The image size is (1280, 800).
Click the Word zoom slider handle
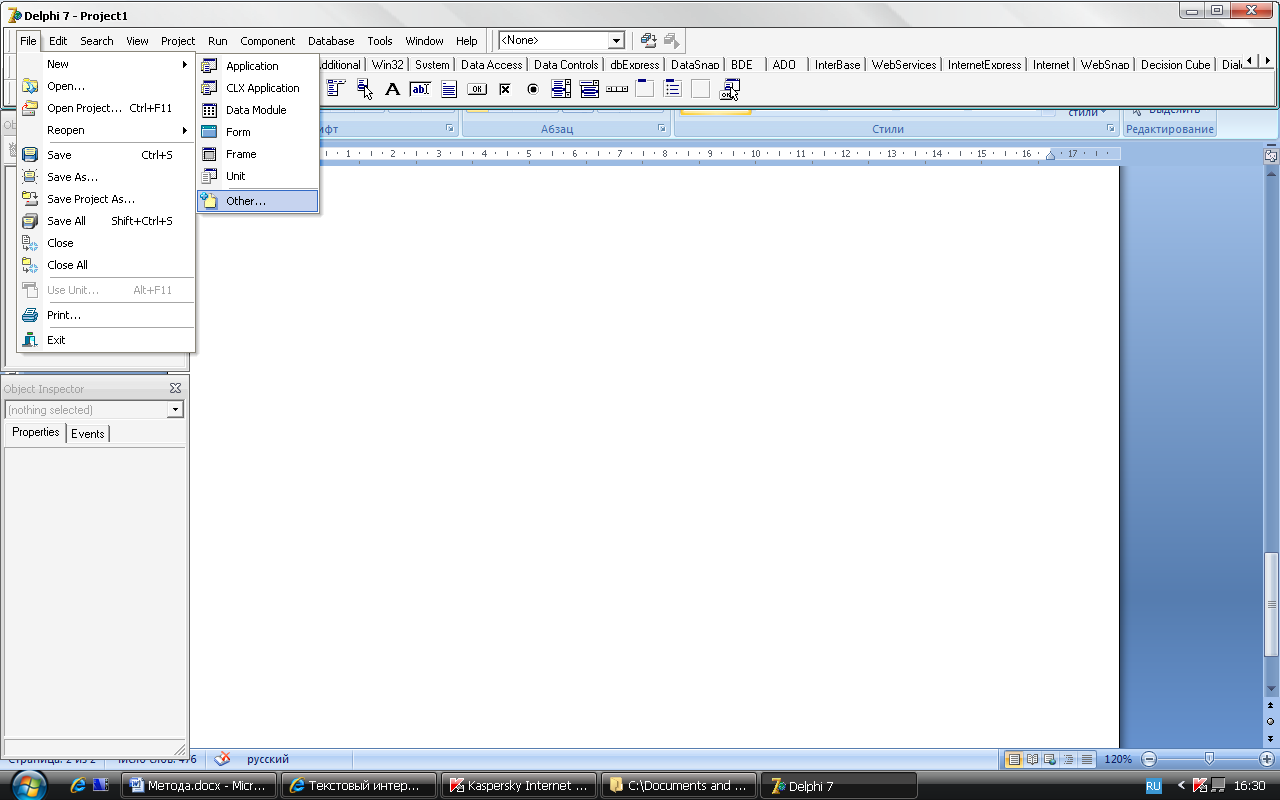1209,759
